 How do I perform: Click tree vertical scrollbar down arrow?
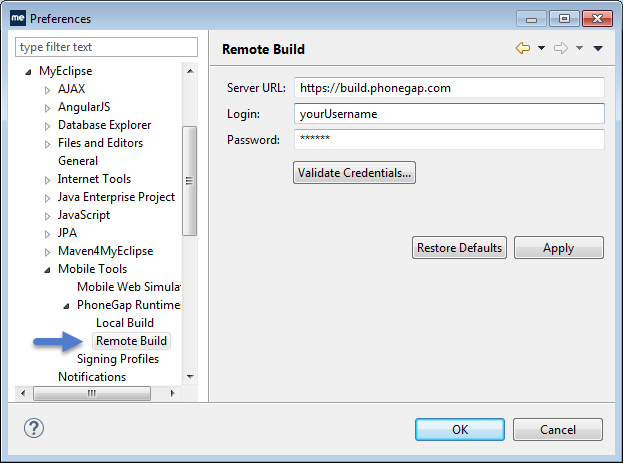(x=190, y=377)
